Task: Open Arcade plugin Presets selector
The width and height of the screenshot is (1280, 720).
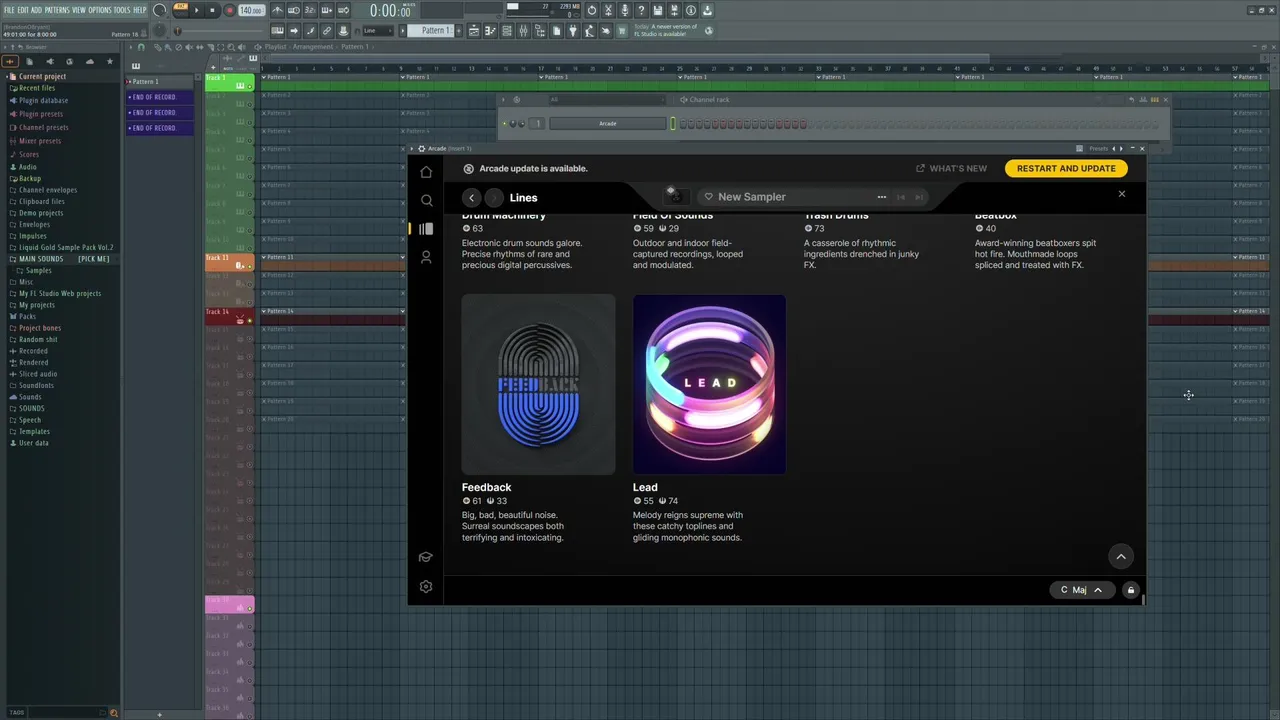Action: (x=1099, y=148)
